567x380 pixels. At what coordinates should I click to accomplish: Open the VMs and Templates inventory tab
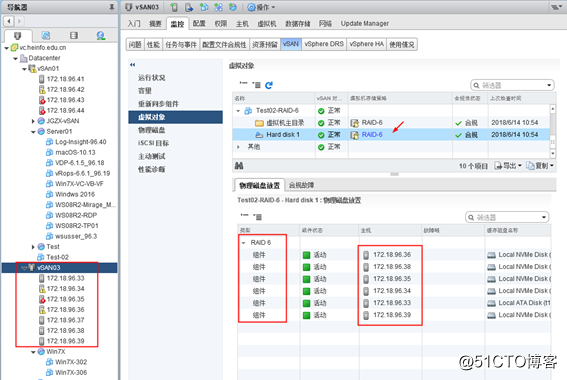click(x=46, y=35)
